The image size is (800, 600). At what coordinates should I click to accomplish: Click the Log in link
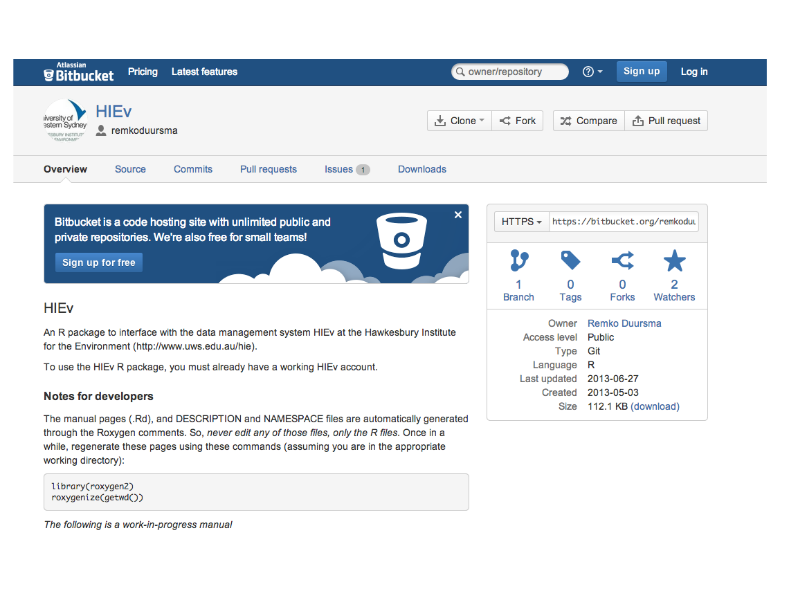[x=694, y=72]
